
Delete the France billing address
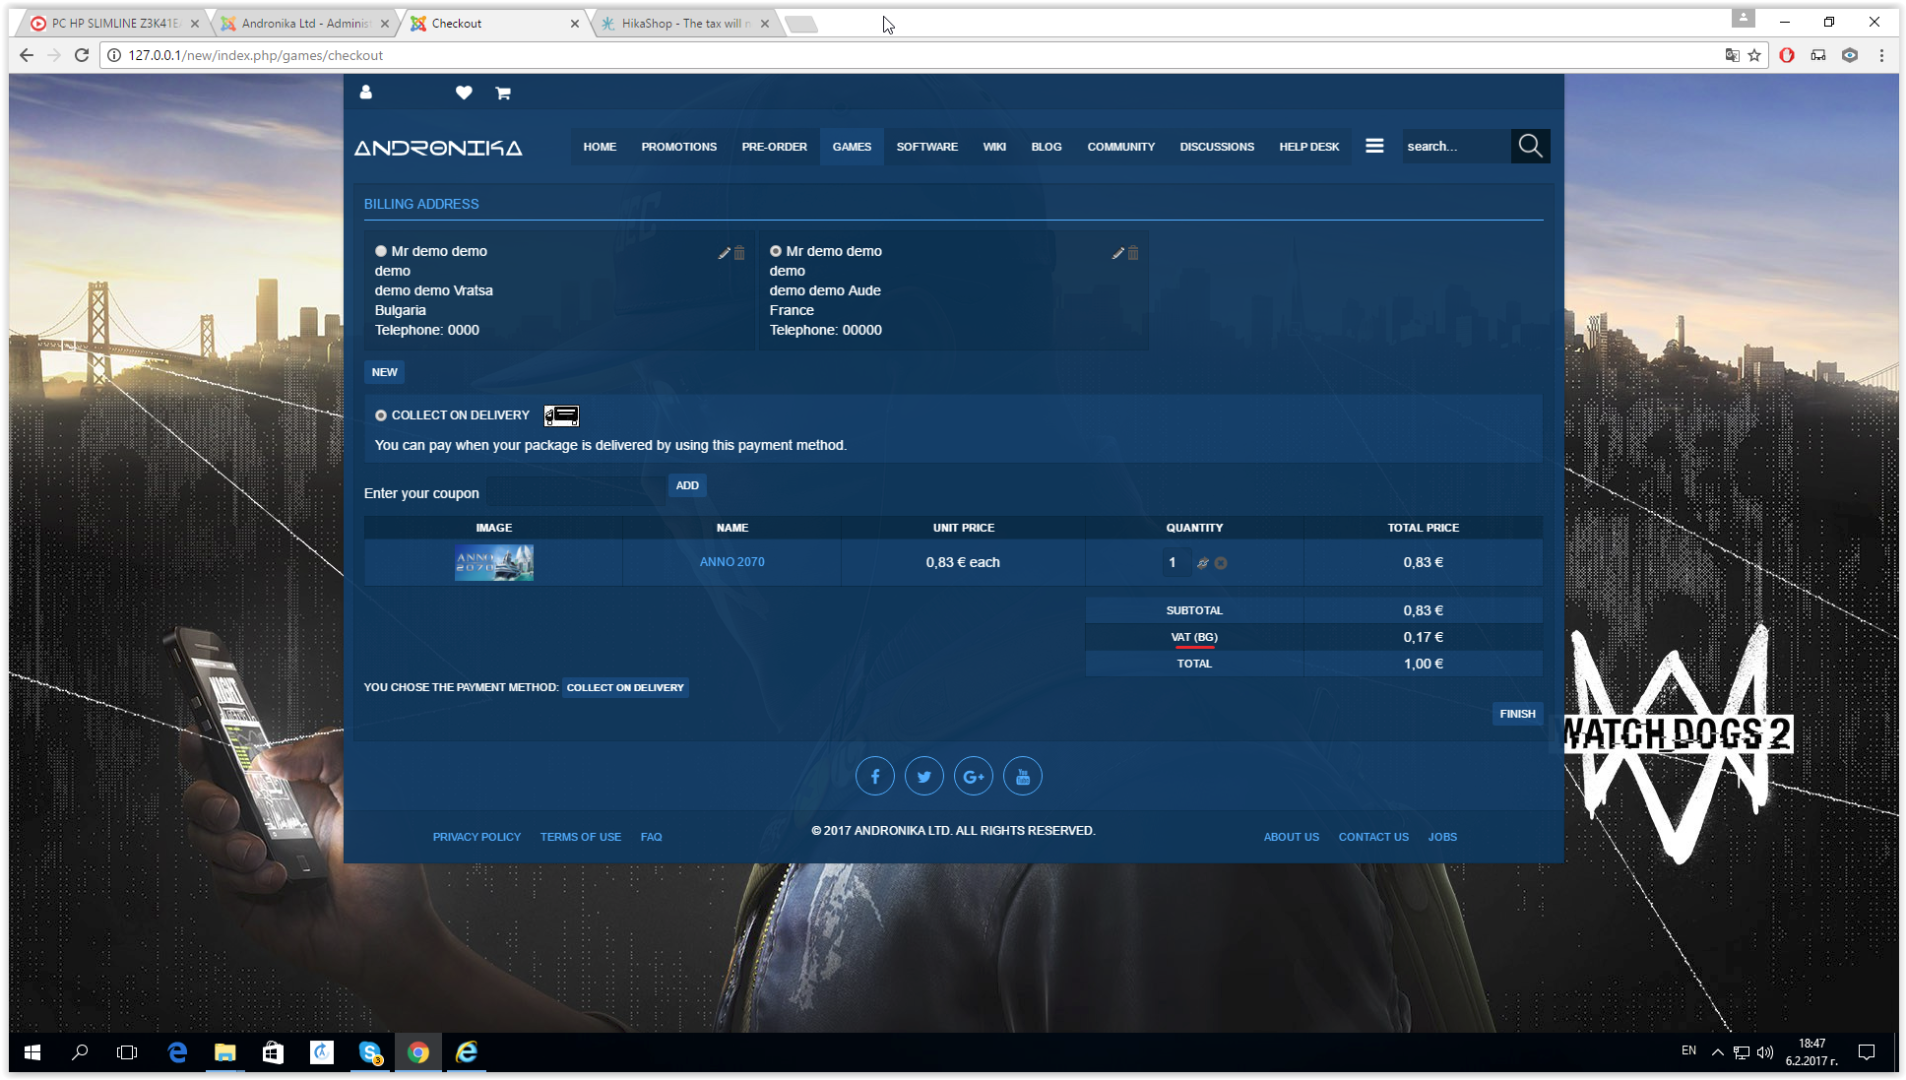point(1133,253)
